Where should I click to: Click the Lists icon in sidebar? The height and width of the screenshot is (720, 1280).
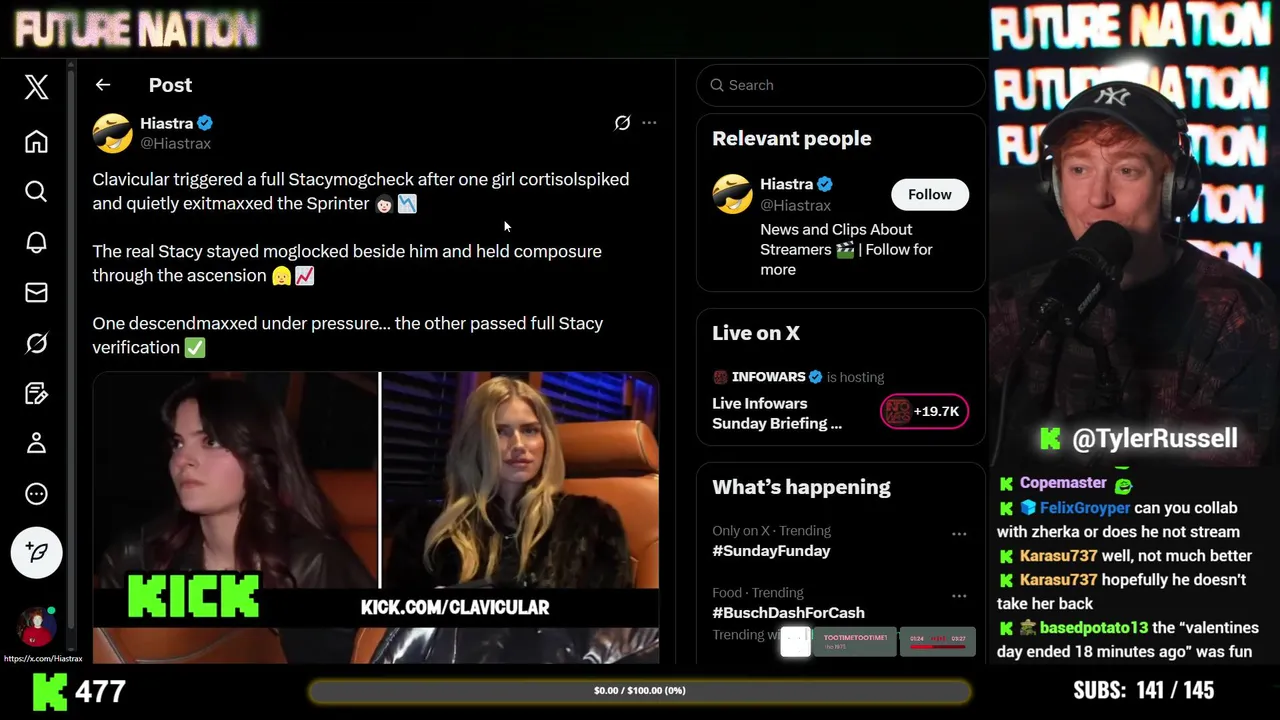pos(36,393)
